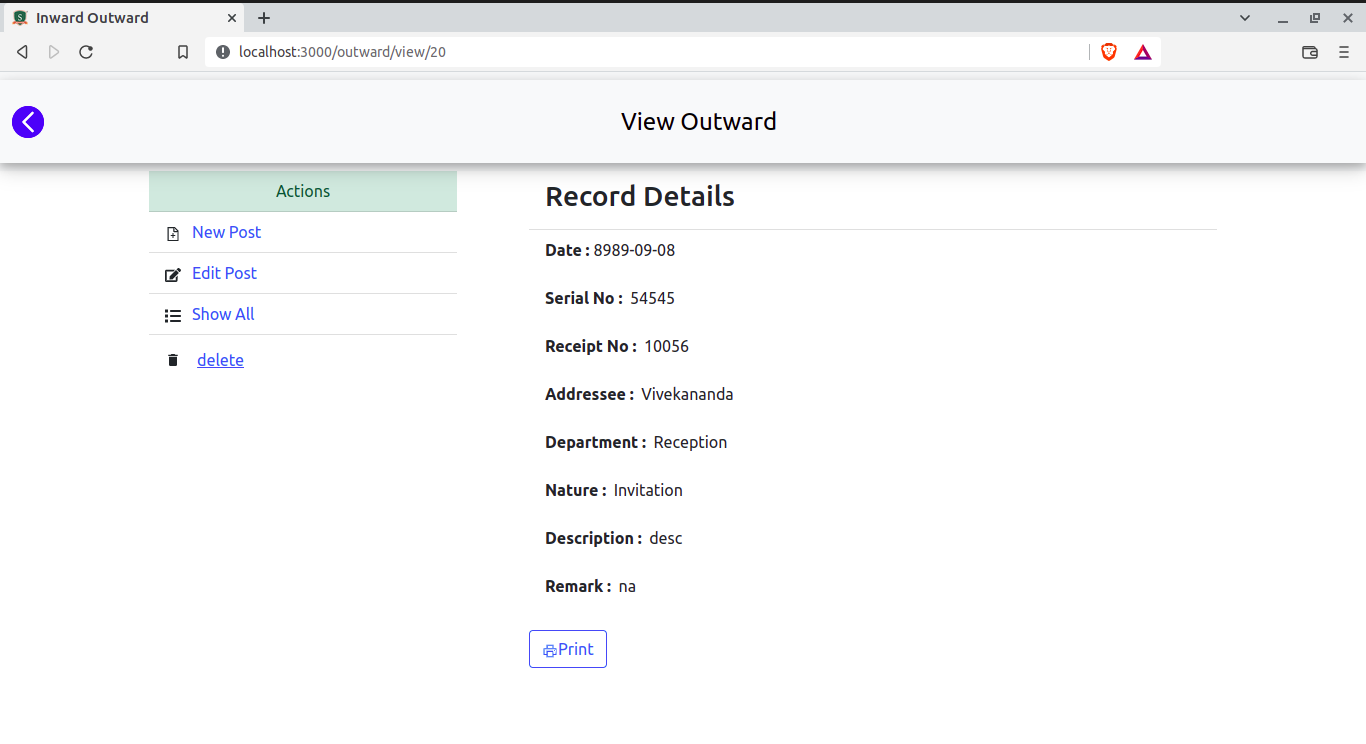Image resolution: width=1366 pixels, height=744 pixels.
Task: Click the New Post file icon
Action: point(173,233)
